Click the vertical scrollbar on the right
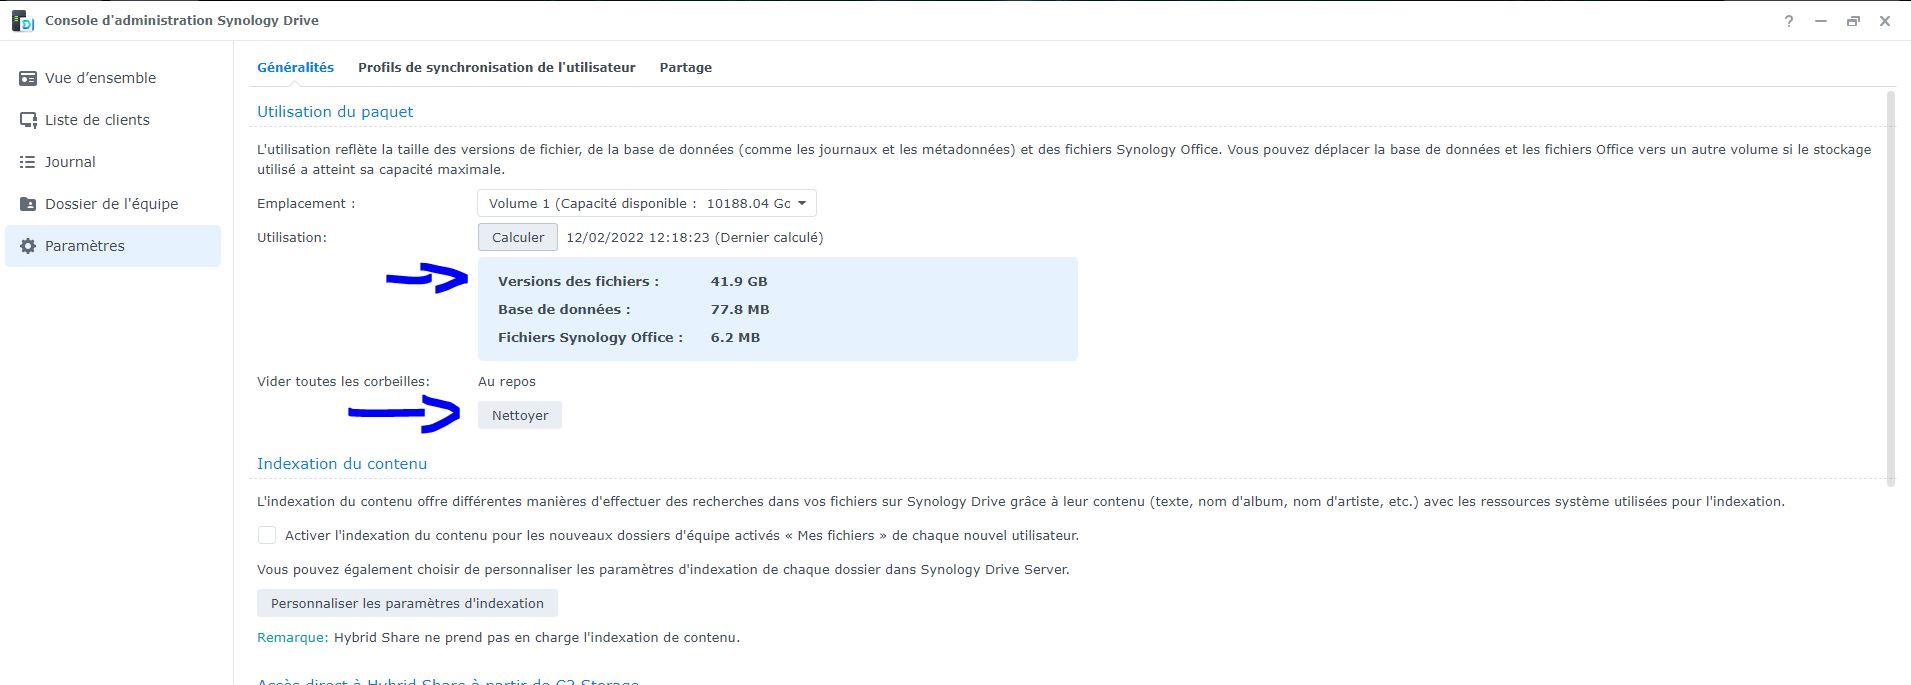 pos(1890,288)
